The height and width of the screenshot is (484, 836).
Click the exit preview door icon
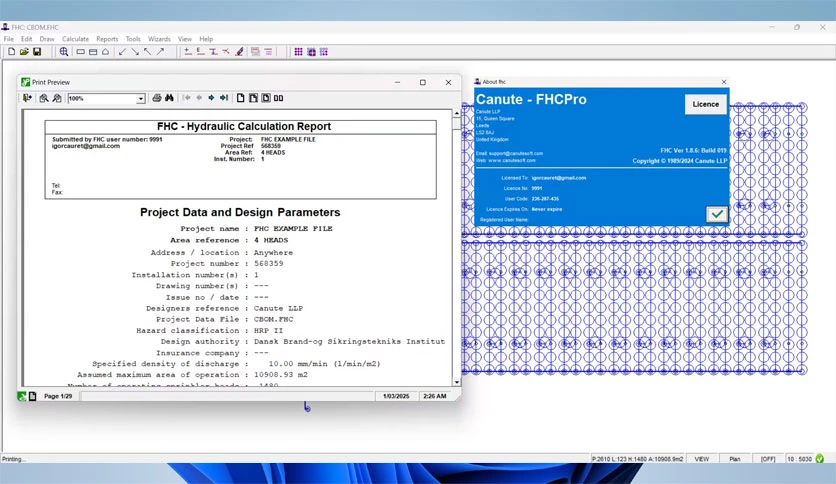(x=27, y=98)
